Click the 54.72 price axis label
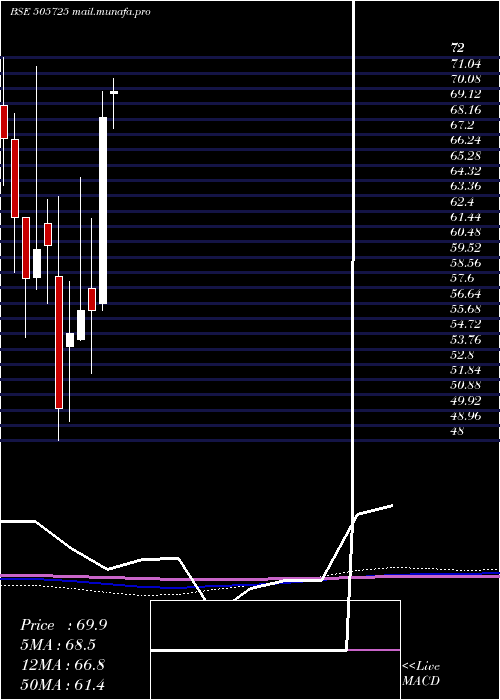 tap(466, 324)
